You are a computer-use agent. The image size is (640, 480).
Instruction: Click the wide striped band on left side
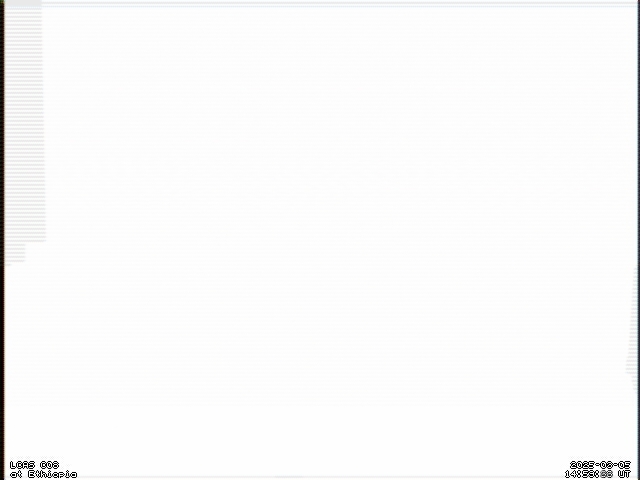click(x=24, y=124)
